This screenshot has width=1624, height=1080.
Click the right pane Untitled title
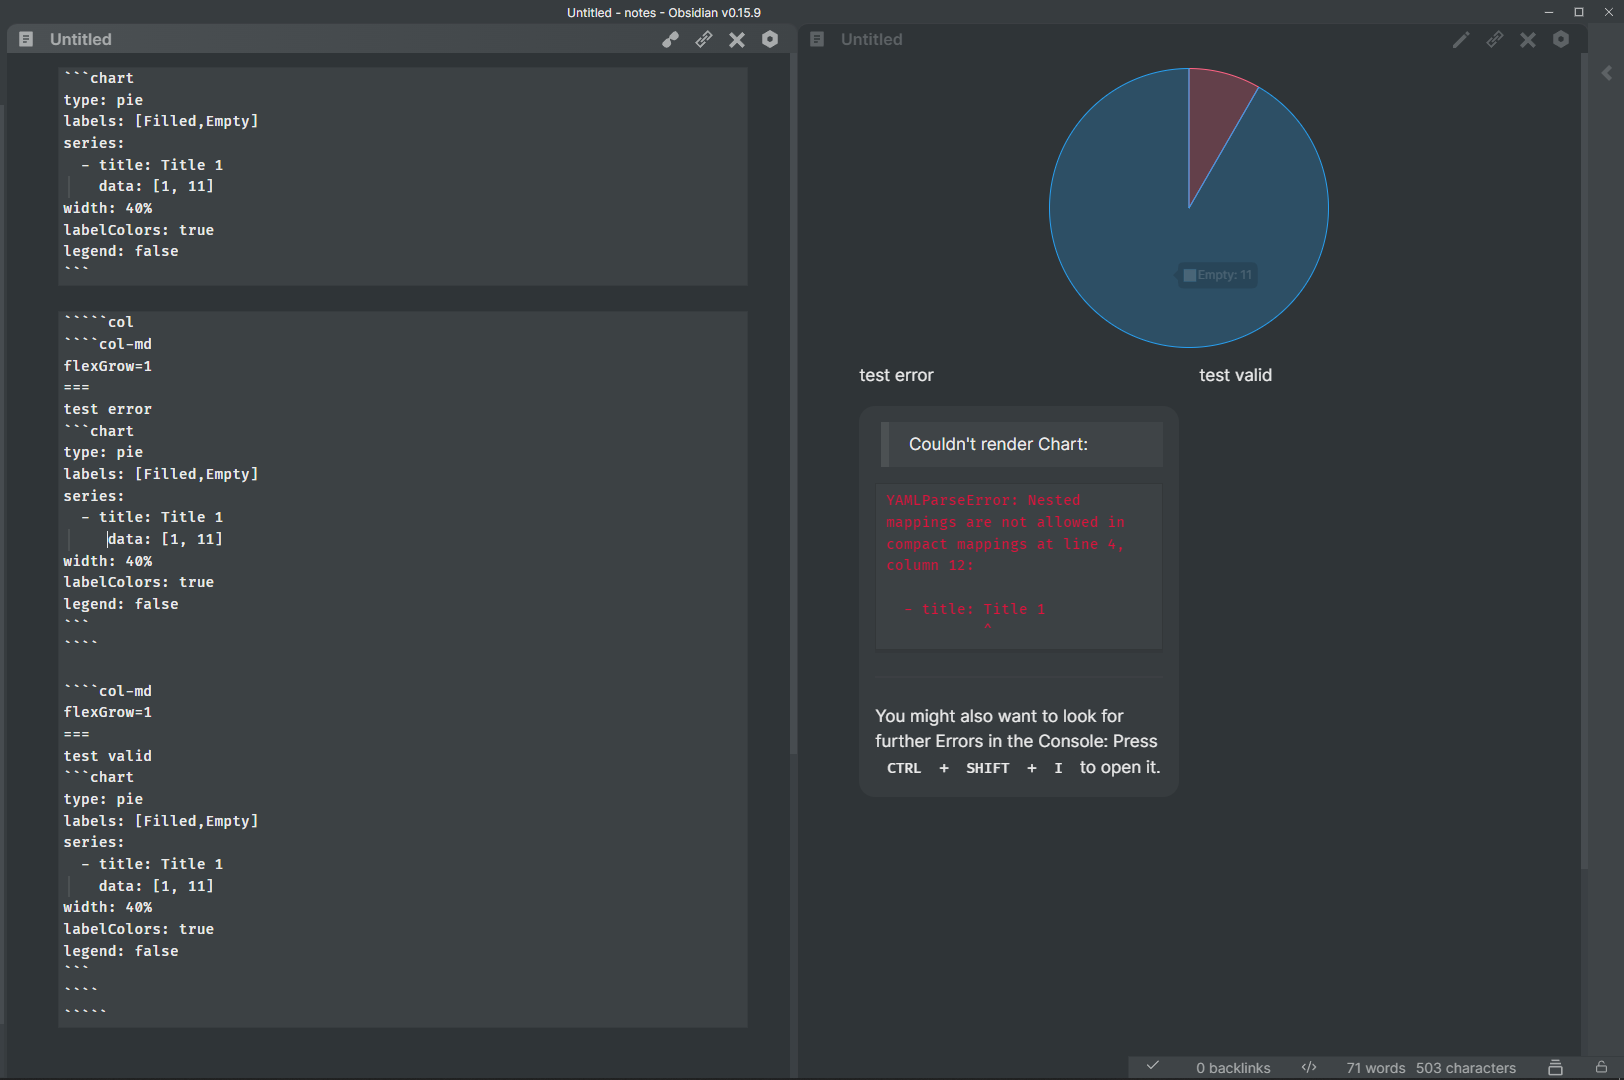872,39
